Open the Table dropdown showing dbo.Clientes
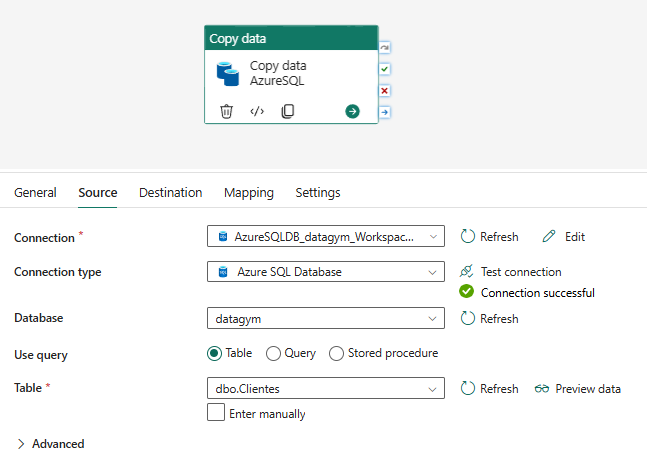 point(326,388)
